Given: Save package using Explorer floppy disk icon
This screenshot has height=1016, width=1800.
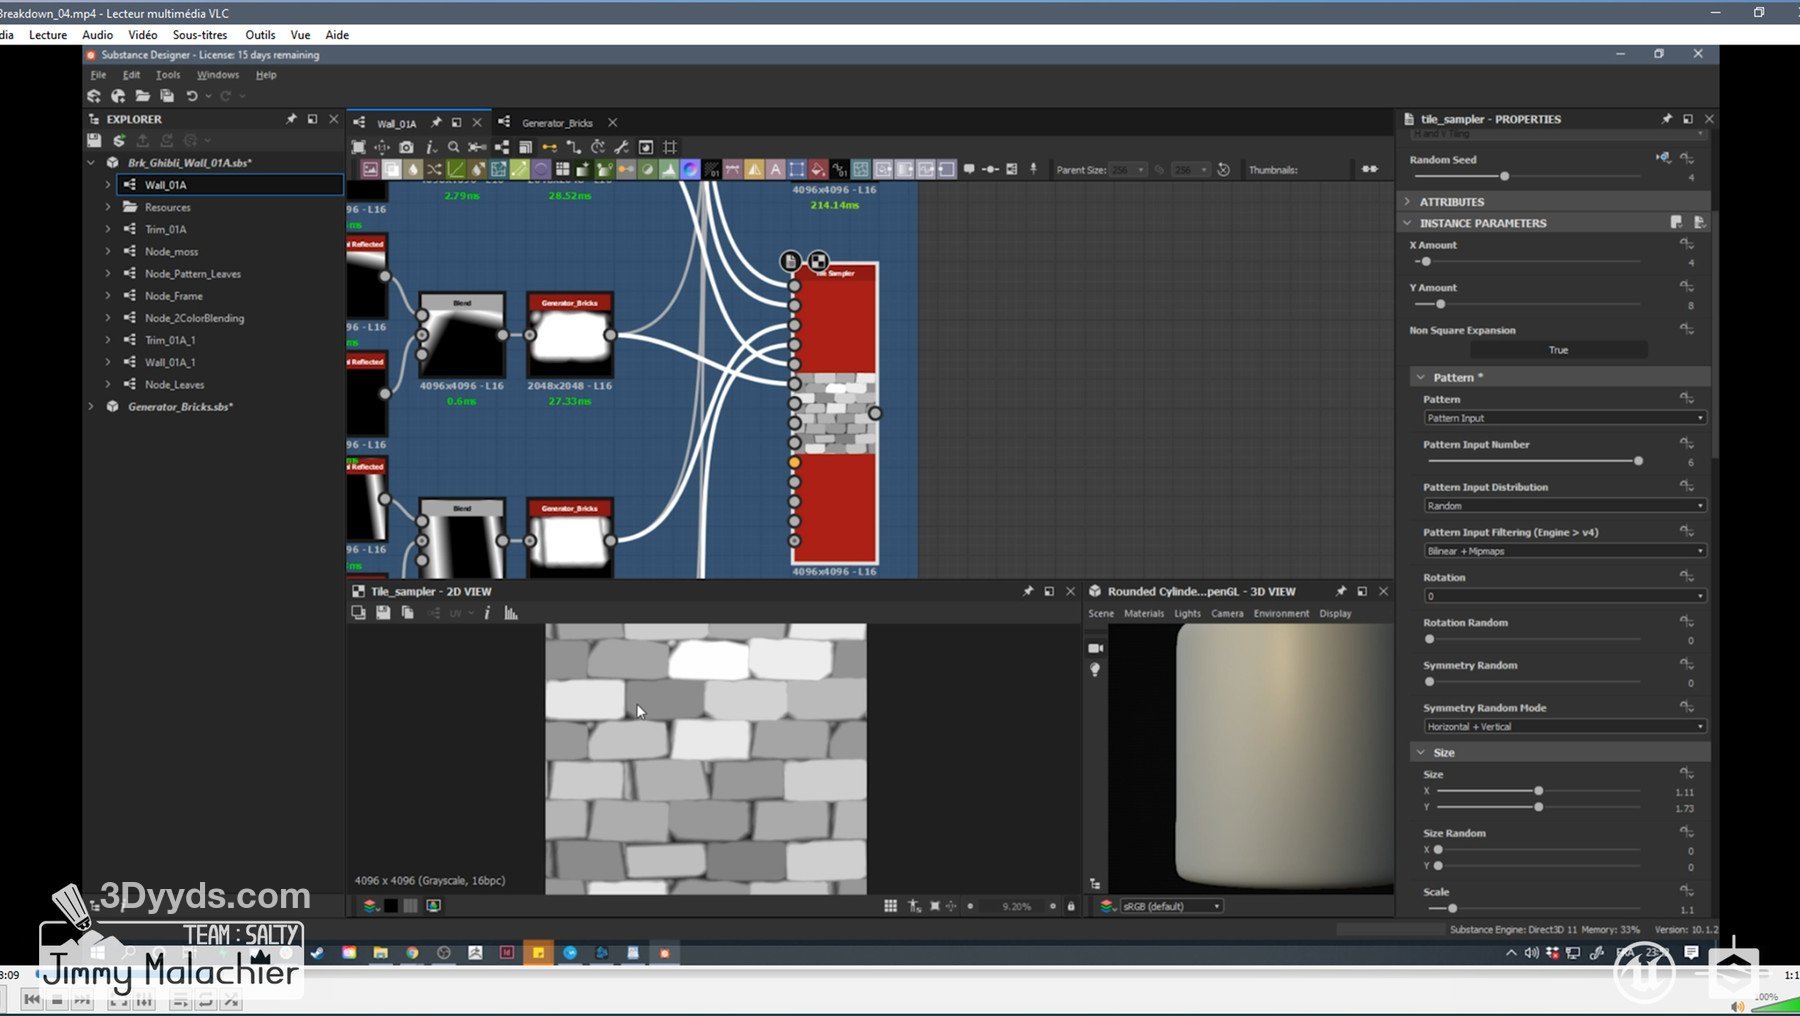Looking at the screenshot, I should click(x=94, y=141).
